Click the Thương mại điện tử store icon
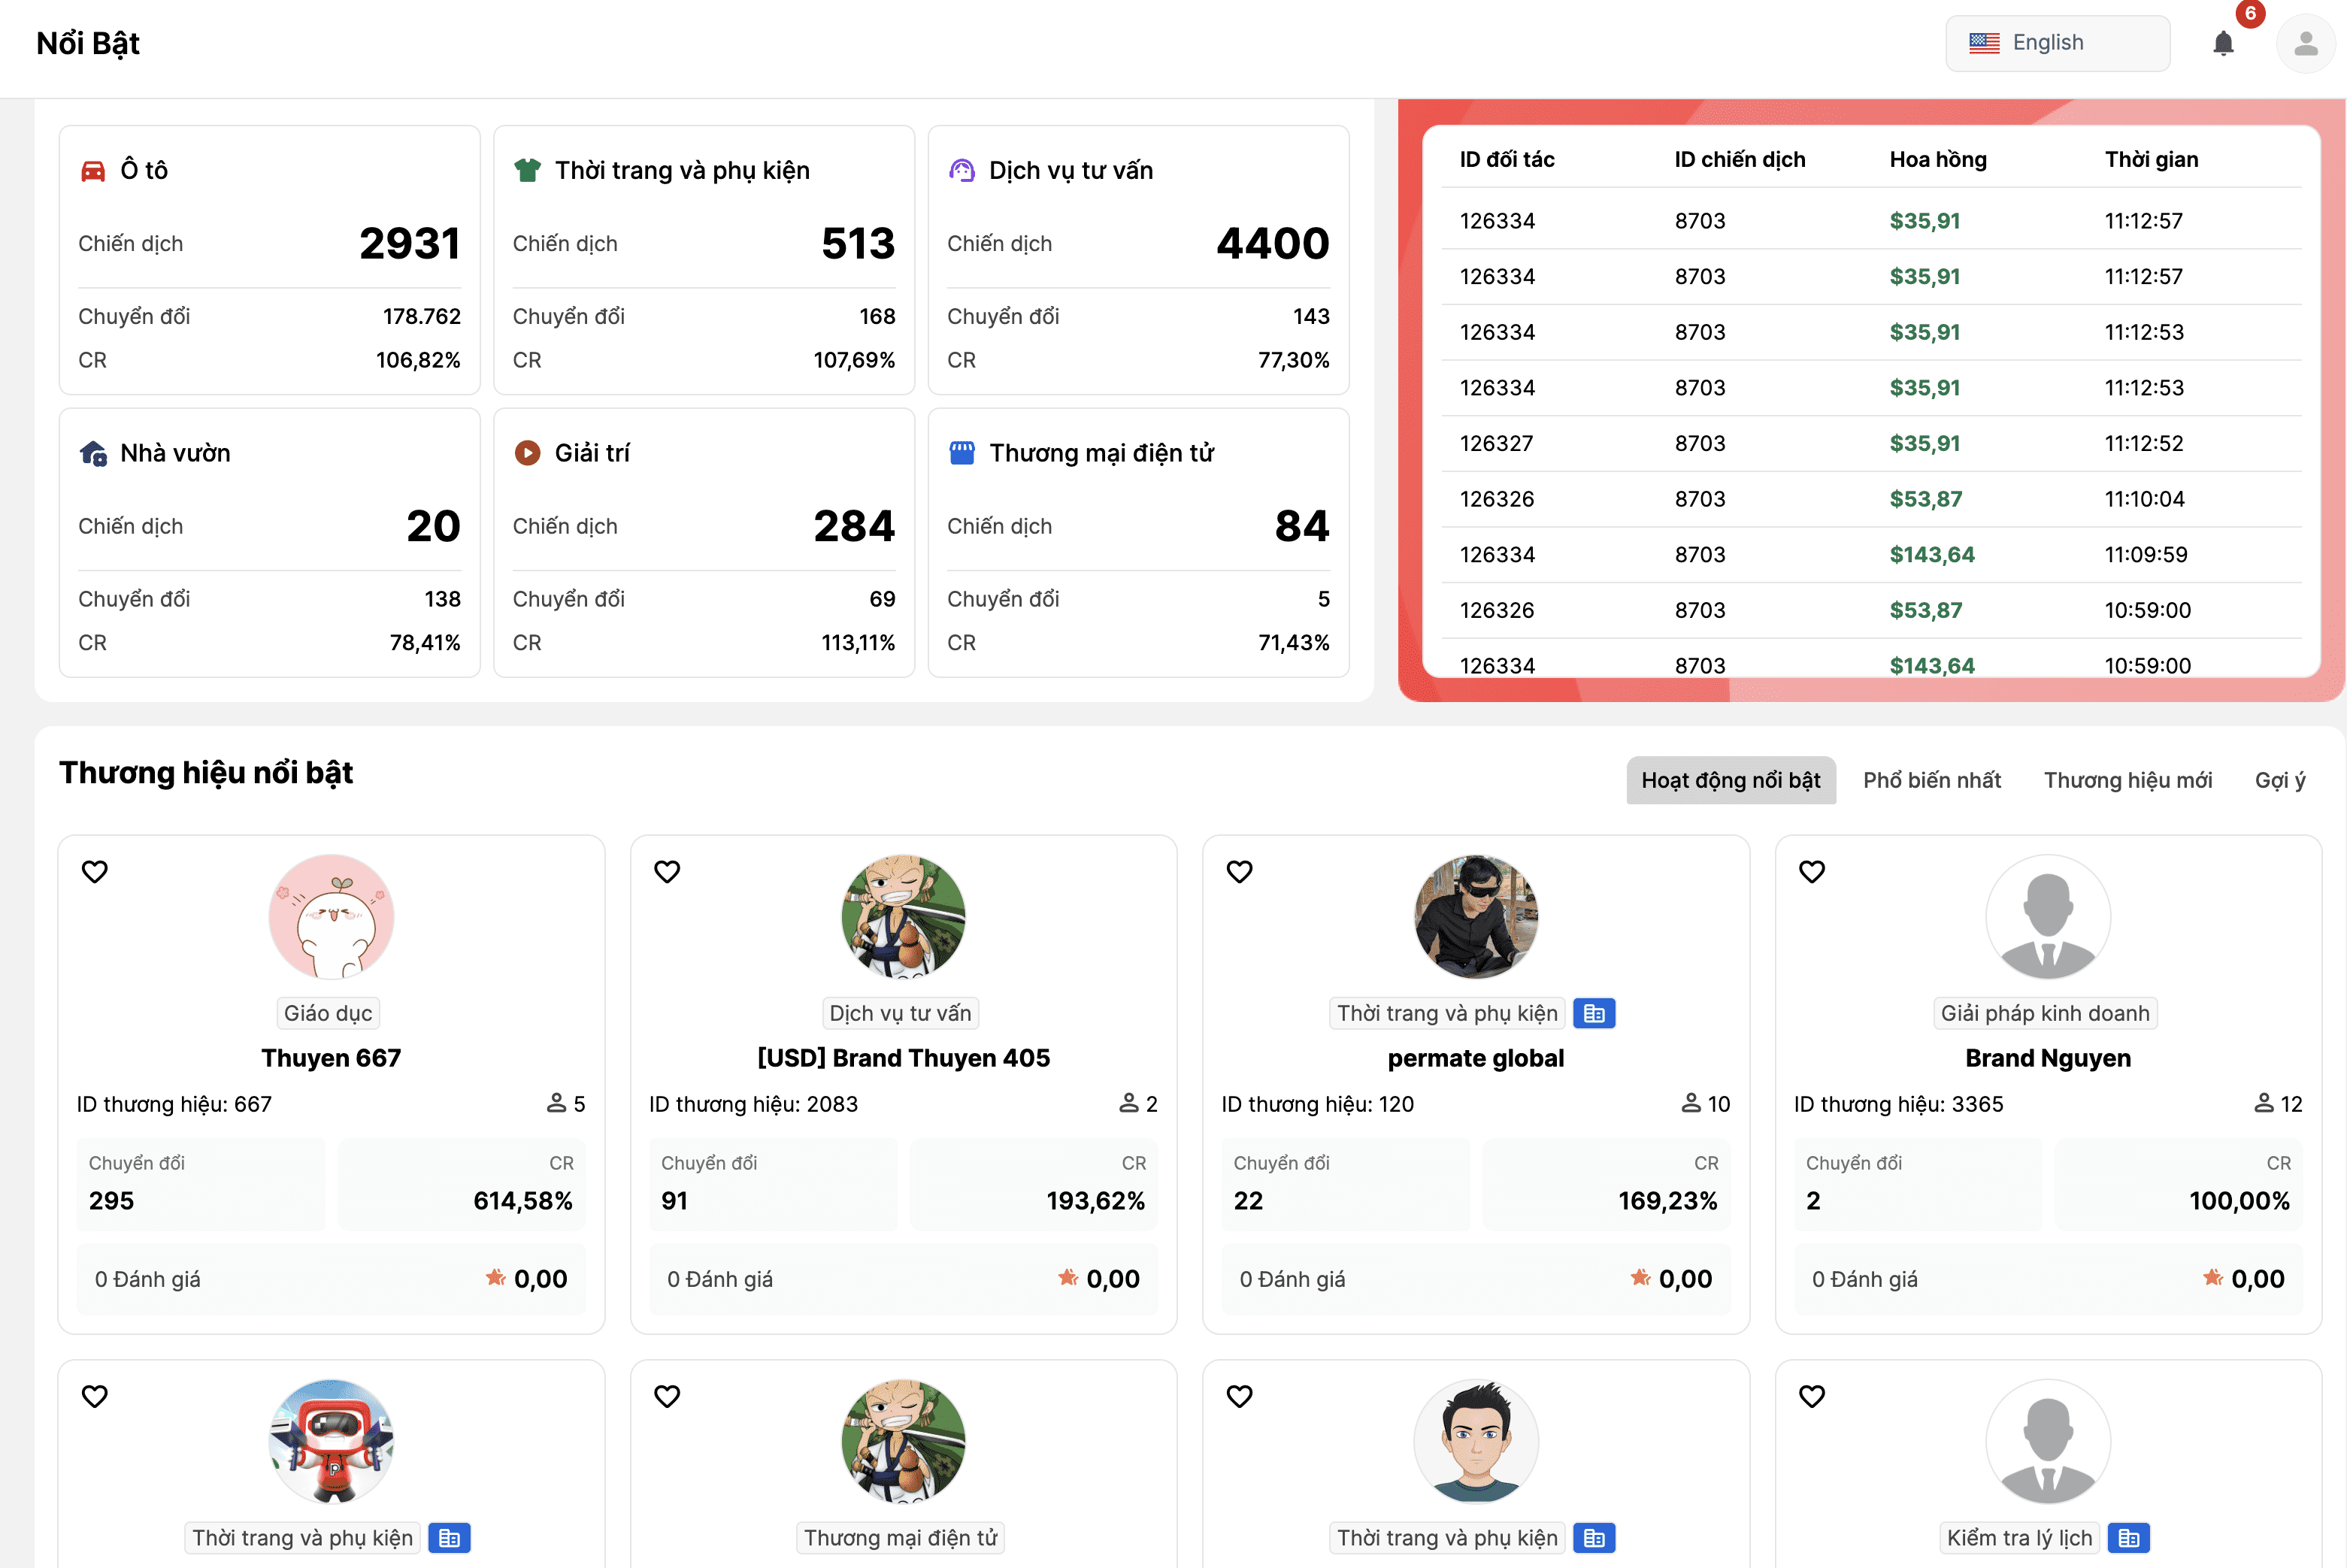This screenshot has height=1568, width=2347. (961, 453)
